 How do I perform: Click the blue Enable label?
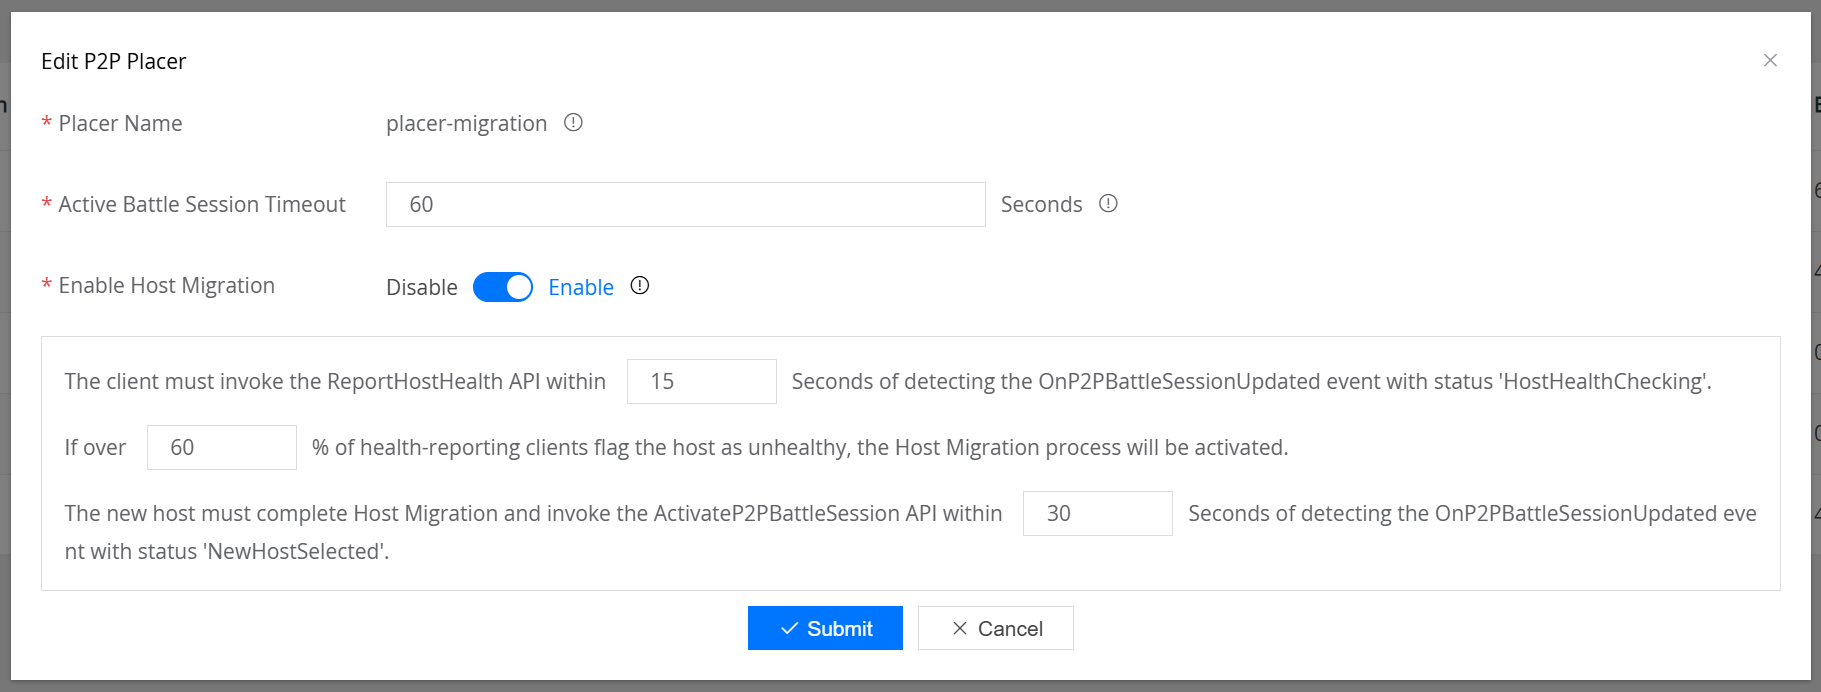(x=581, y=287)
